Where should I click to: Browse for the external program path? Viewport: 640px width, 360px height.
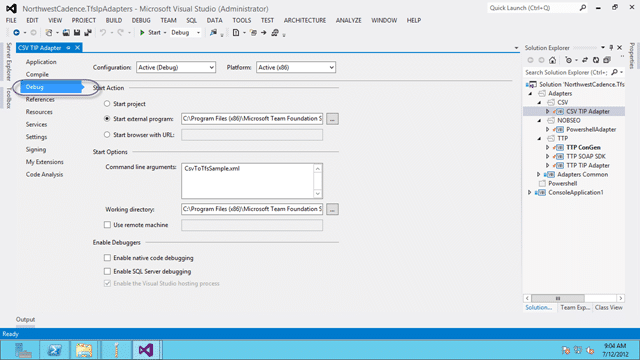(x=332, y=119)
